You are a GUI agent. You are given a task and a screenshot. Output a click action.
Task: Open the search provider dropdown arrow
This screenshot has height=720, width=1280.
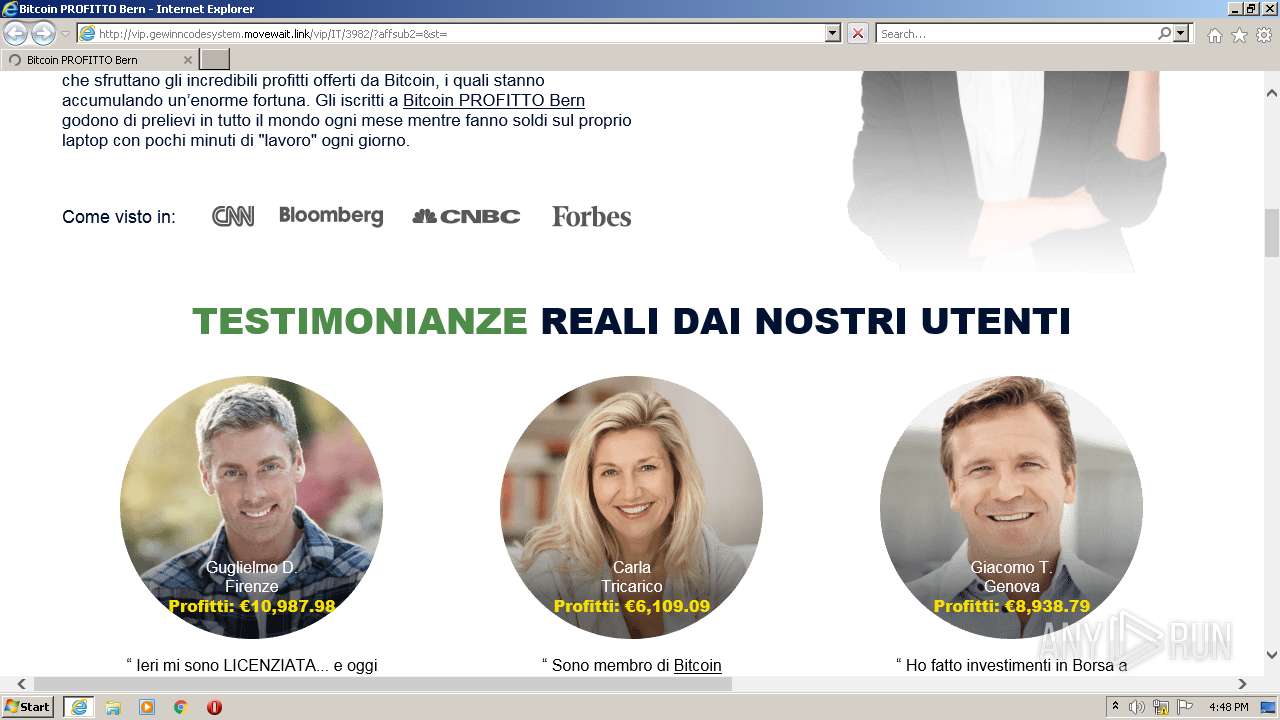[1182, 34]
